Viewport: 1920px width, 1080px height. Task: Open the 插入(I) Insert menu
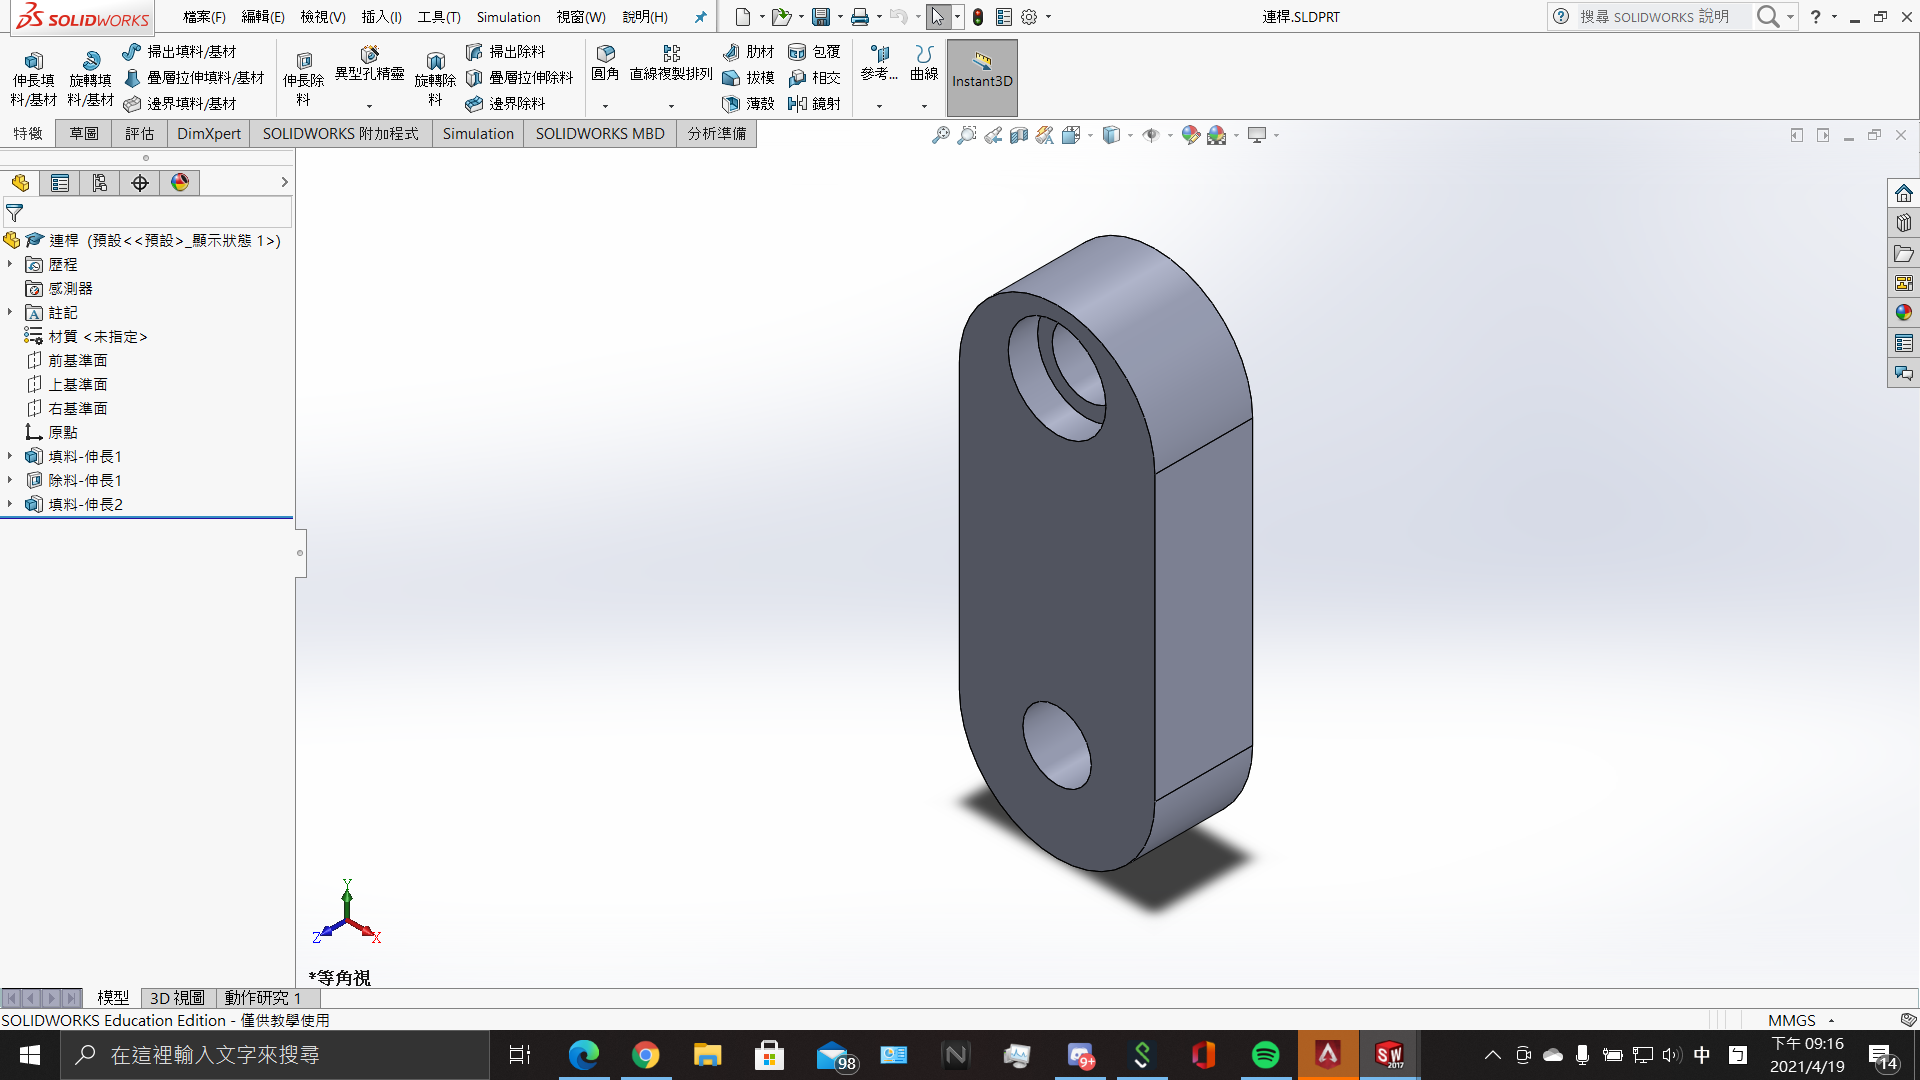(381, 17)
